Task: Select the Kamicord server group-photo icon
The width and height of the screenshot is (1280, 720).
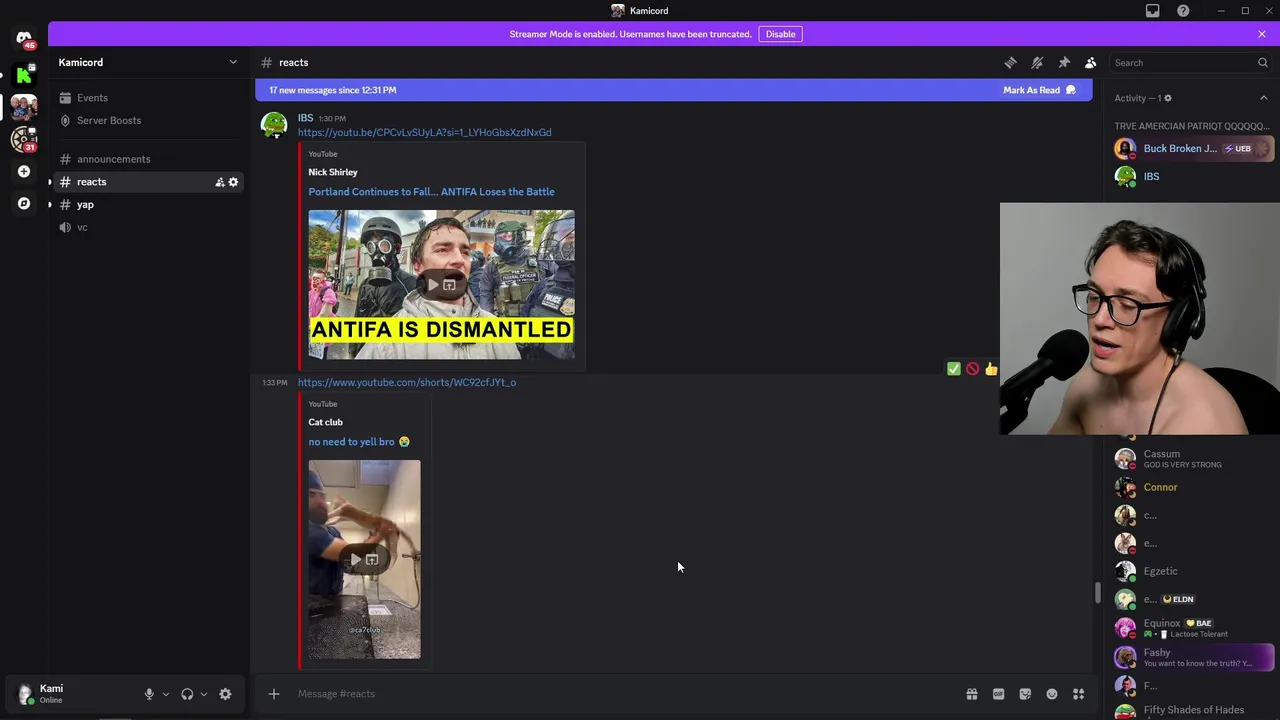Action: click(24, 106)
